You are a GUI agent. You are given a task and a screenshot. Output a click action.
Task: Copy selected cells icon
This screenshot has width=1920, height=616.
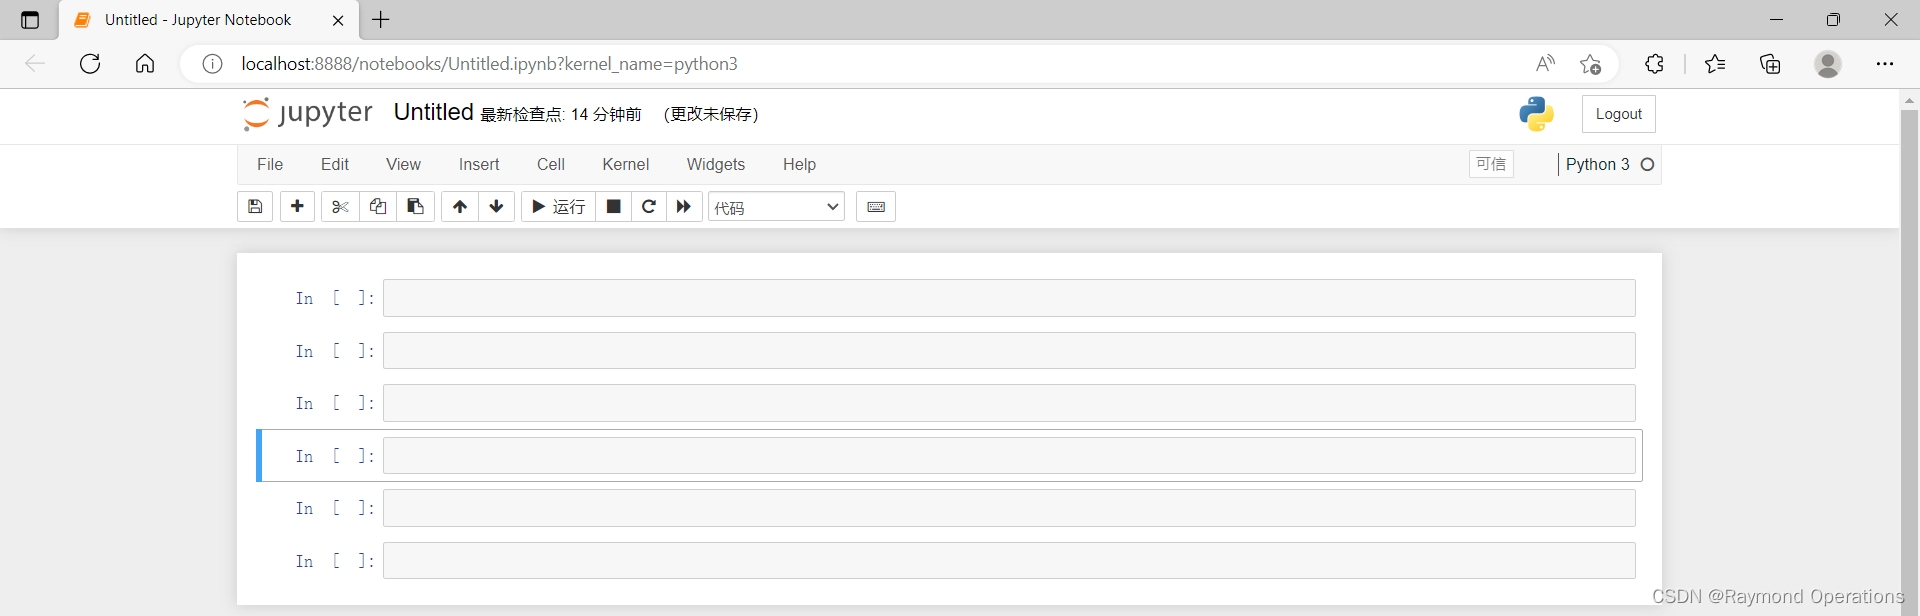pyautogui.click(x=378, y=207)
